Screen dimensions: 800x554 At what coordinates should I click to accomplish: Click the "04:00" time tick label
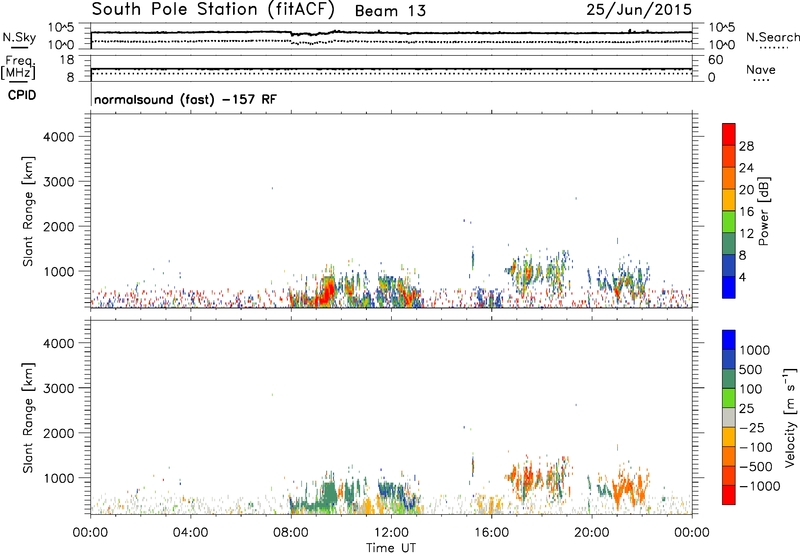(x=190, y=533)
